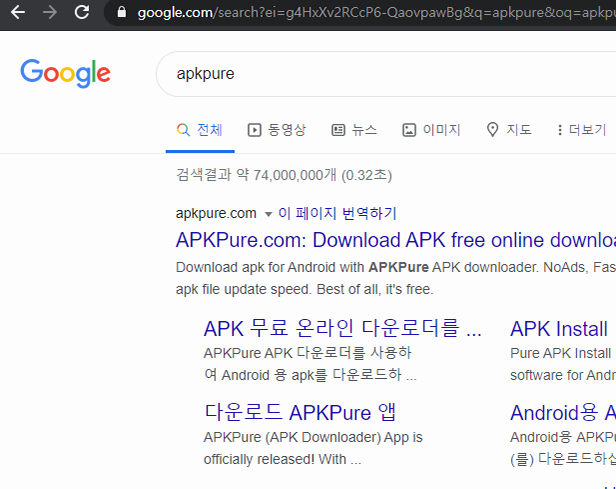
Task: Switch to the 뉴스 tab
Action: [354, 130]
